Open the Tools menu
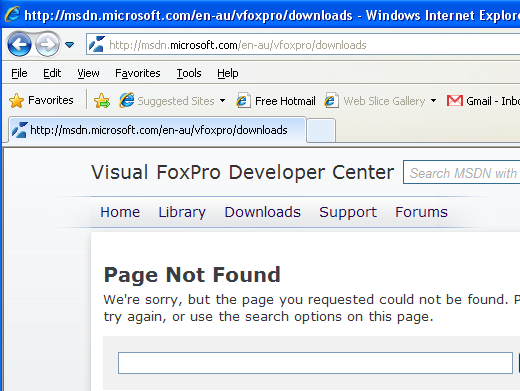Screen dimensions: 520x391 (x=189, y=73)
